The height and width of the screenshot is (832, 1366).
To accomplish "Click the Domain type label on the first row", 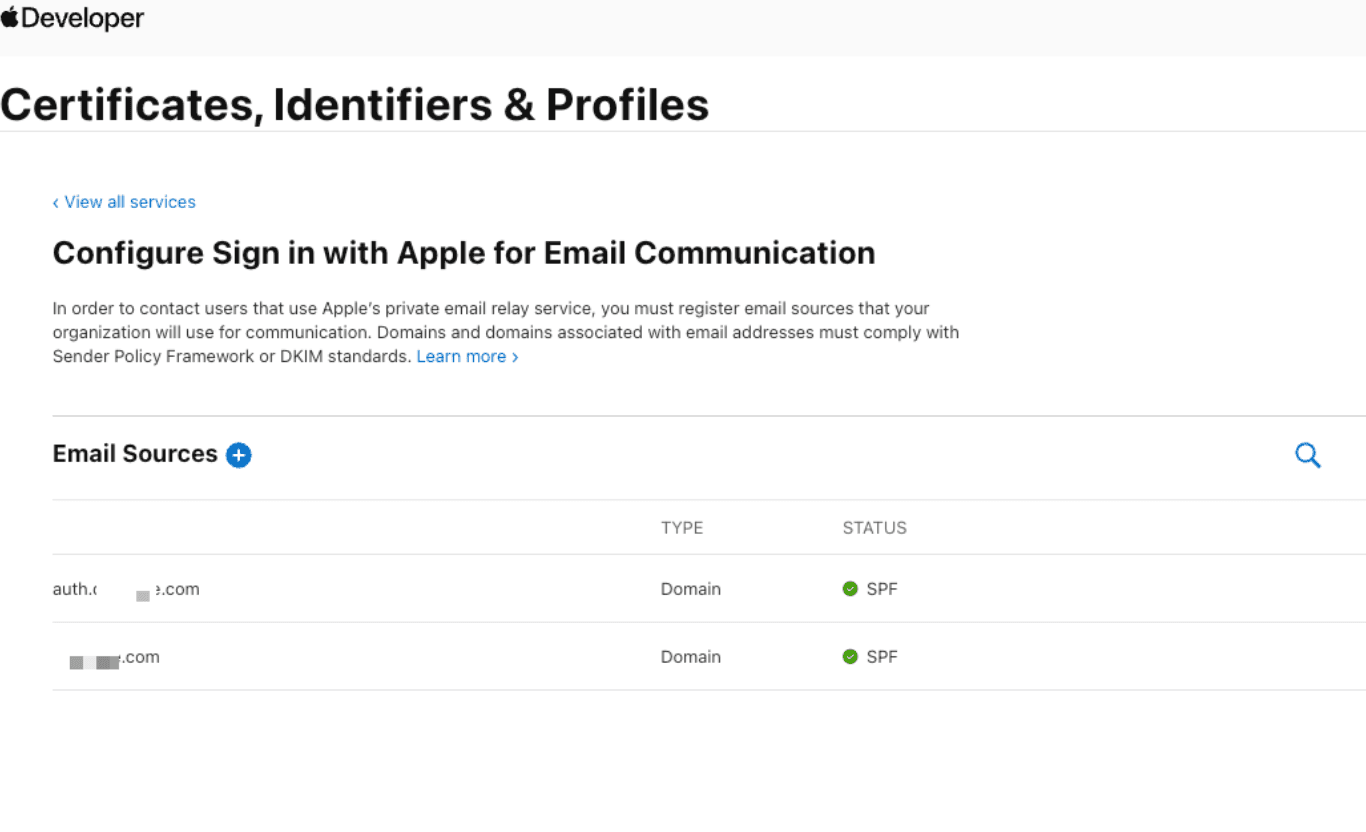I will click(691, 588).
